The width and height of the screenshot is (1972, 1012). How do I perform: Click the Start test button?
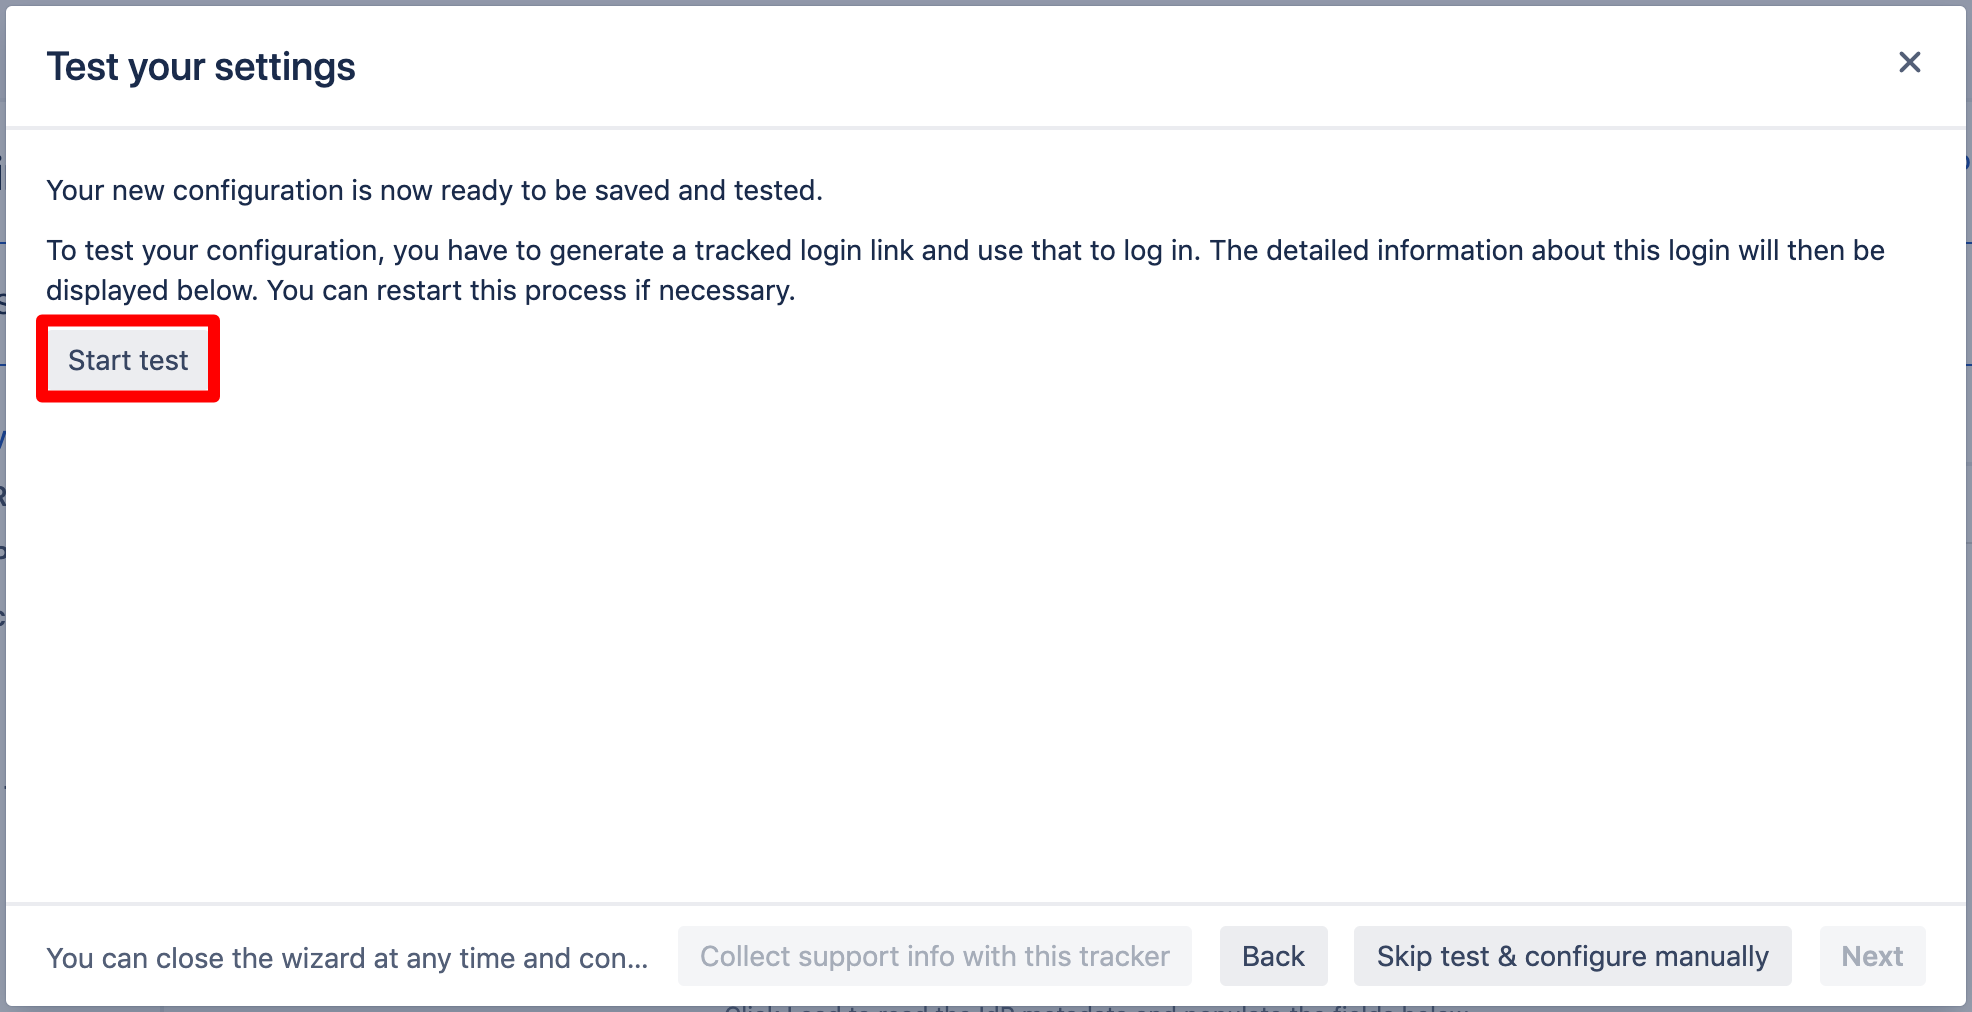coord(128,360)
